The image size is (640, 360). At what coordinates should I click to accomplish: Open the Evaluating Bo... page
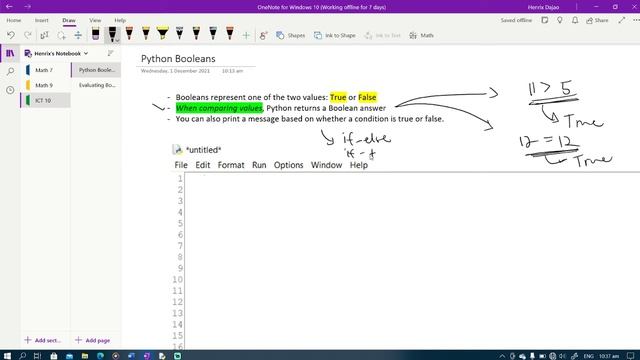click(96, 85)
